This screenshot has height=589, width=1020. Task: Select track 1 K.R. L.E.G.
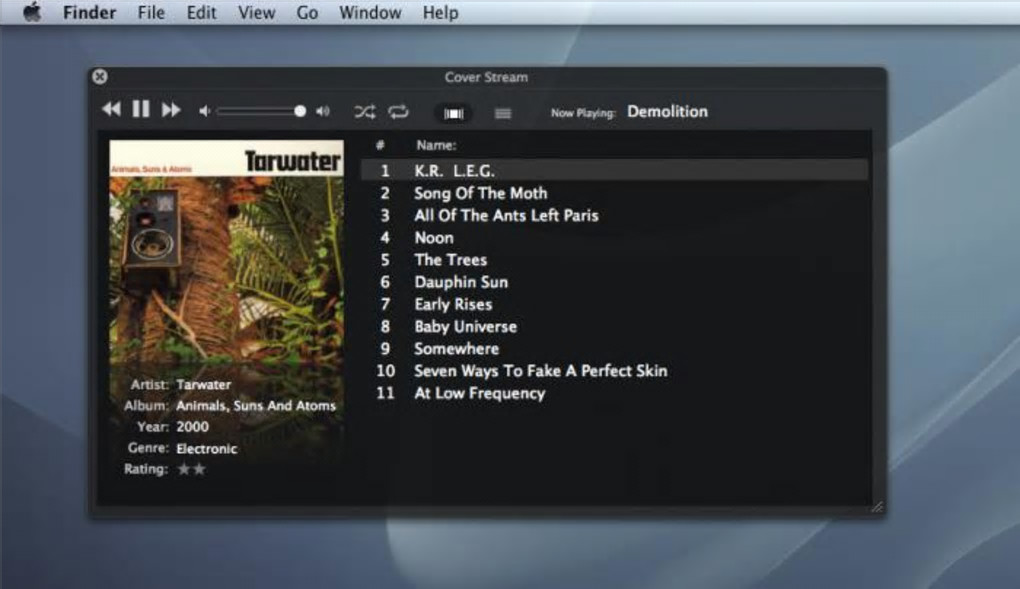click(x=614, y=171)
